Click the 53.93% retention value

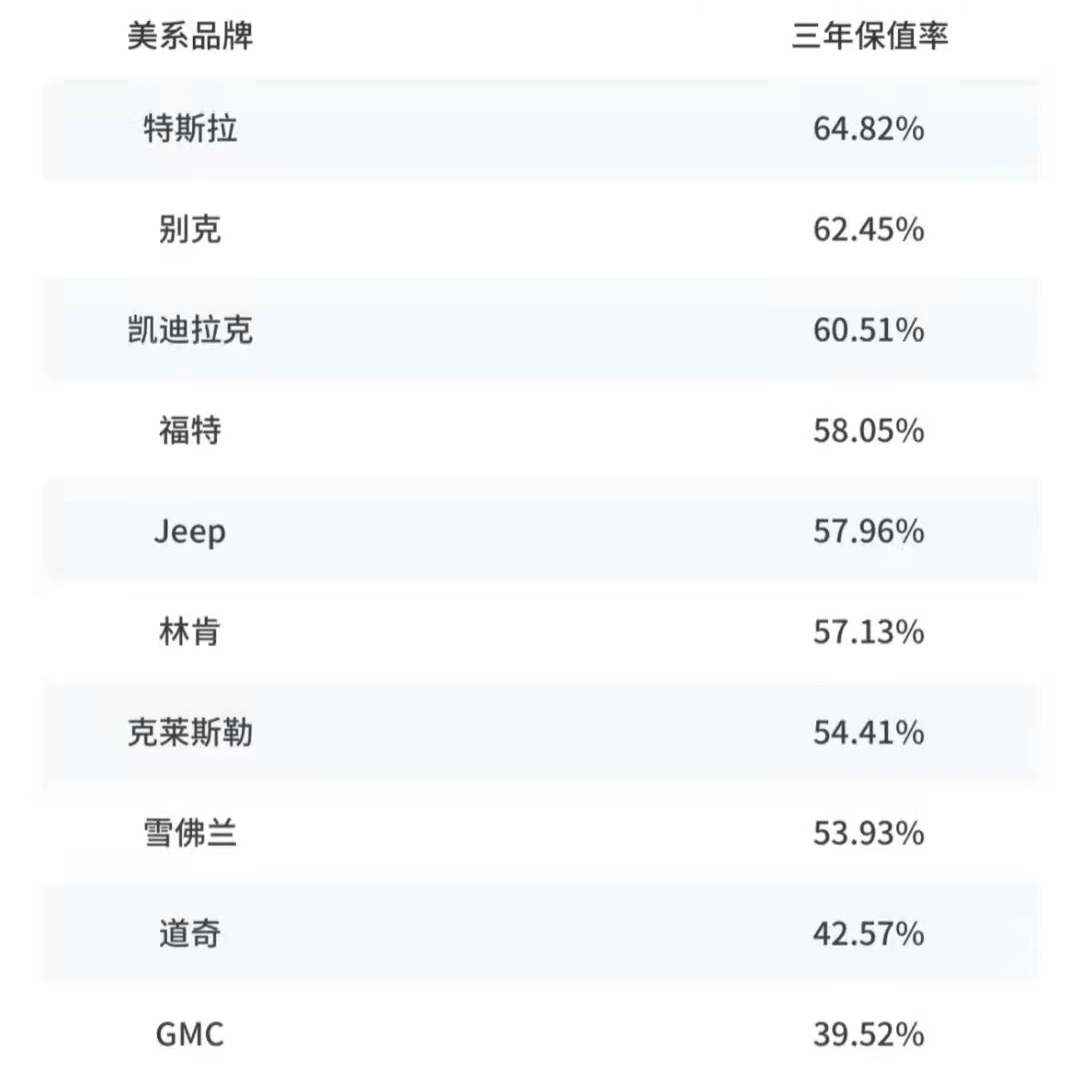pyautogui.click(x=868, y=833)
